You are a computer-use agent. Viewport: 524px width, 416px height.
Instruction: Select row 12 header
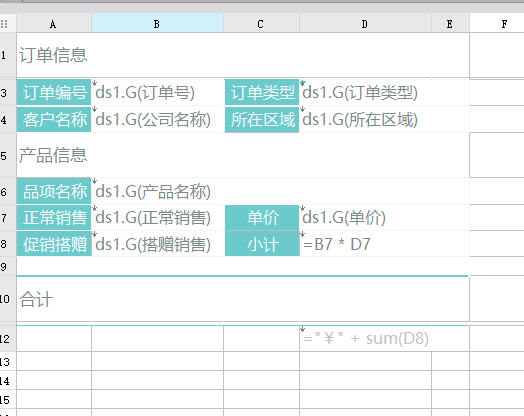pos(8,339)
